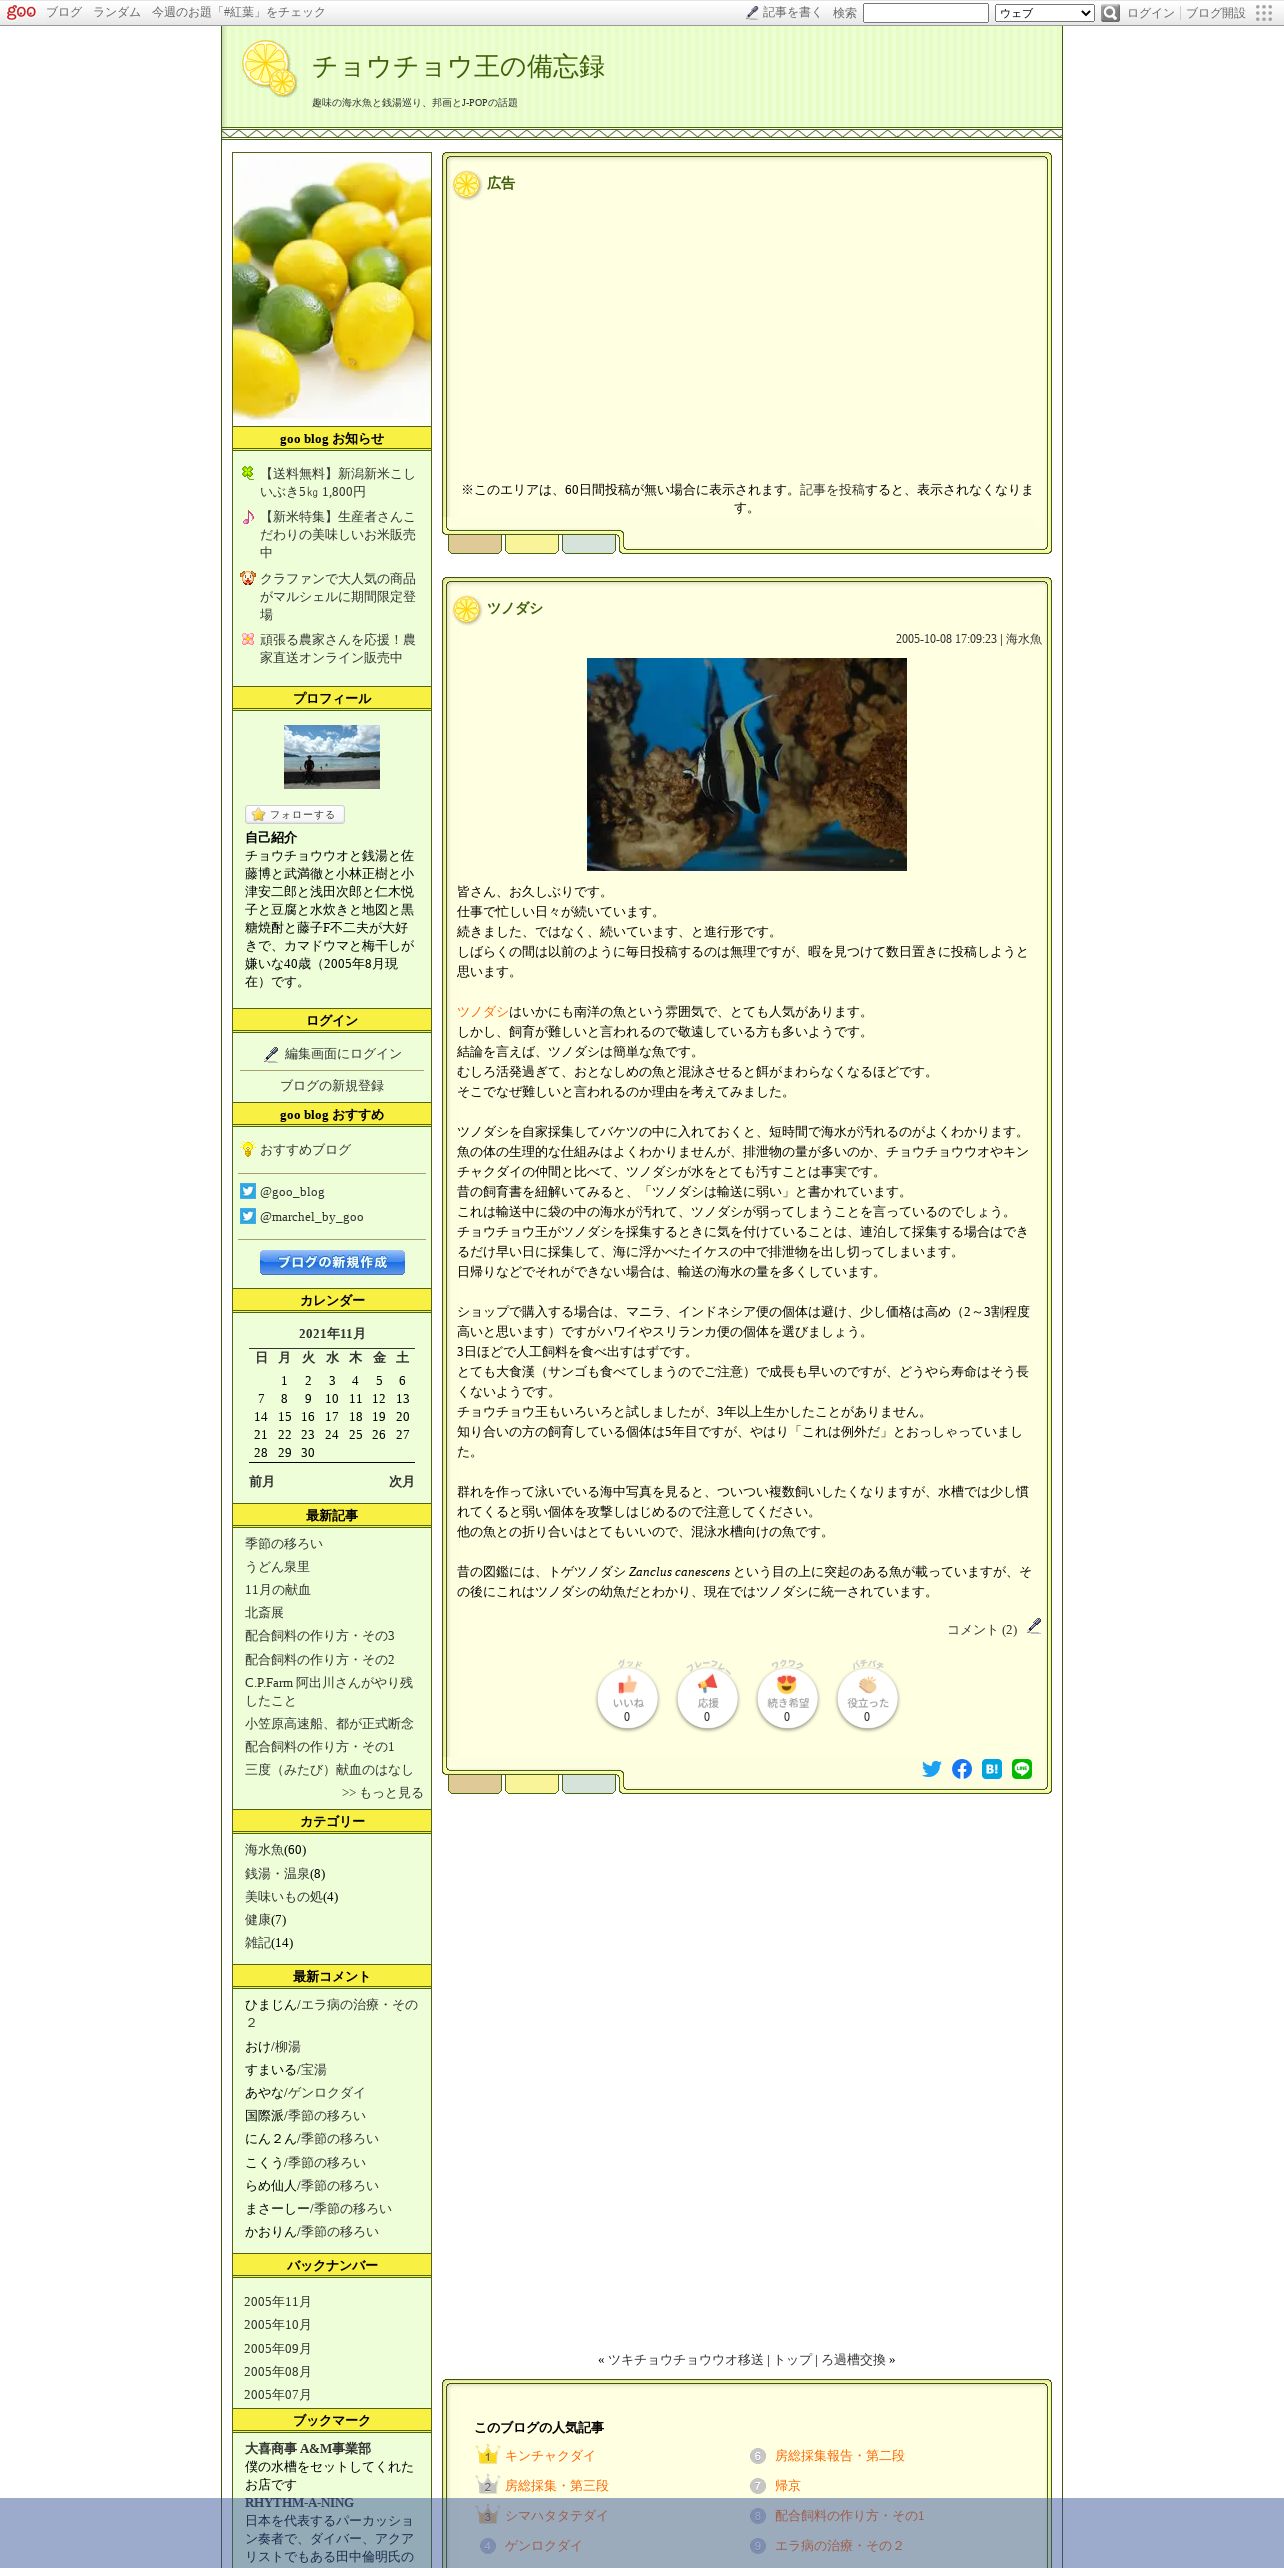This screenshot has height=2568, width=1284.
Task: Open blog title チョウチョウ王の備忘録
Action: (458, 67)
